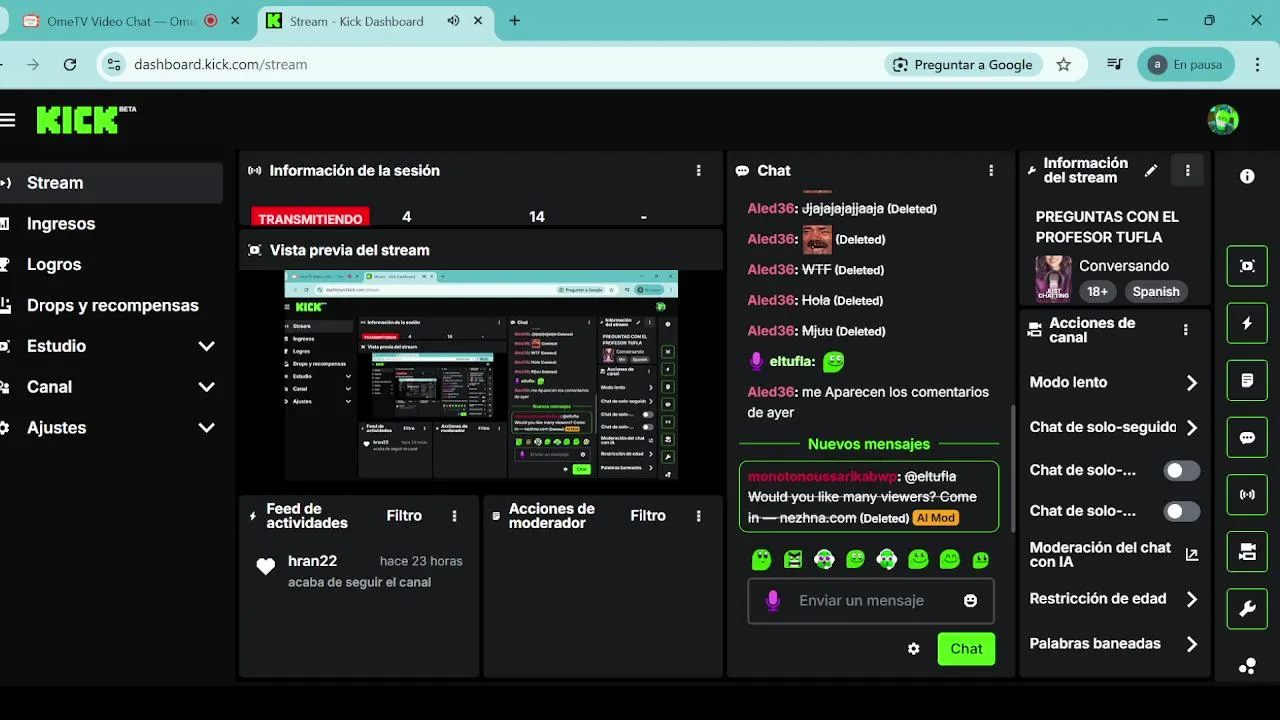The width and height of the screenshot is (1280, 720).
Task: Open a new browser tab
Action: pos(515,21)
